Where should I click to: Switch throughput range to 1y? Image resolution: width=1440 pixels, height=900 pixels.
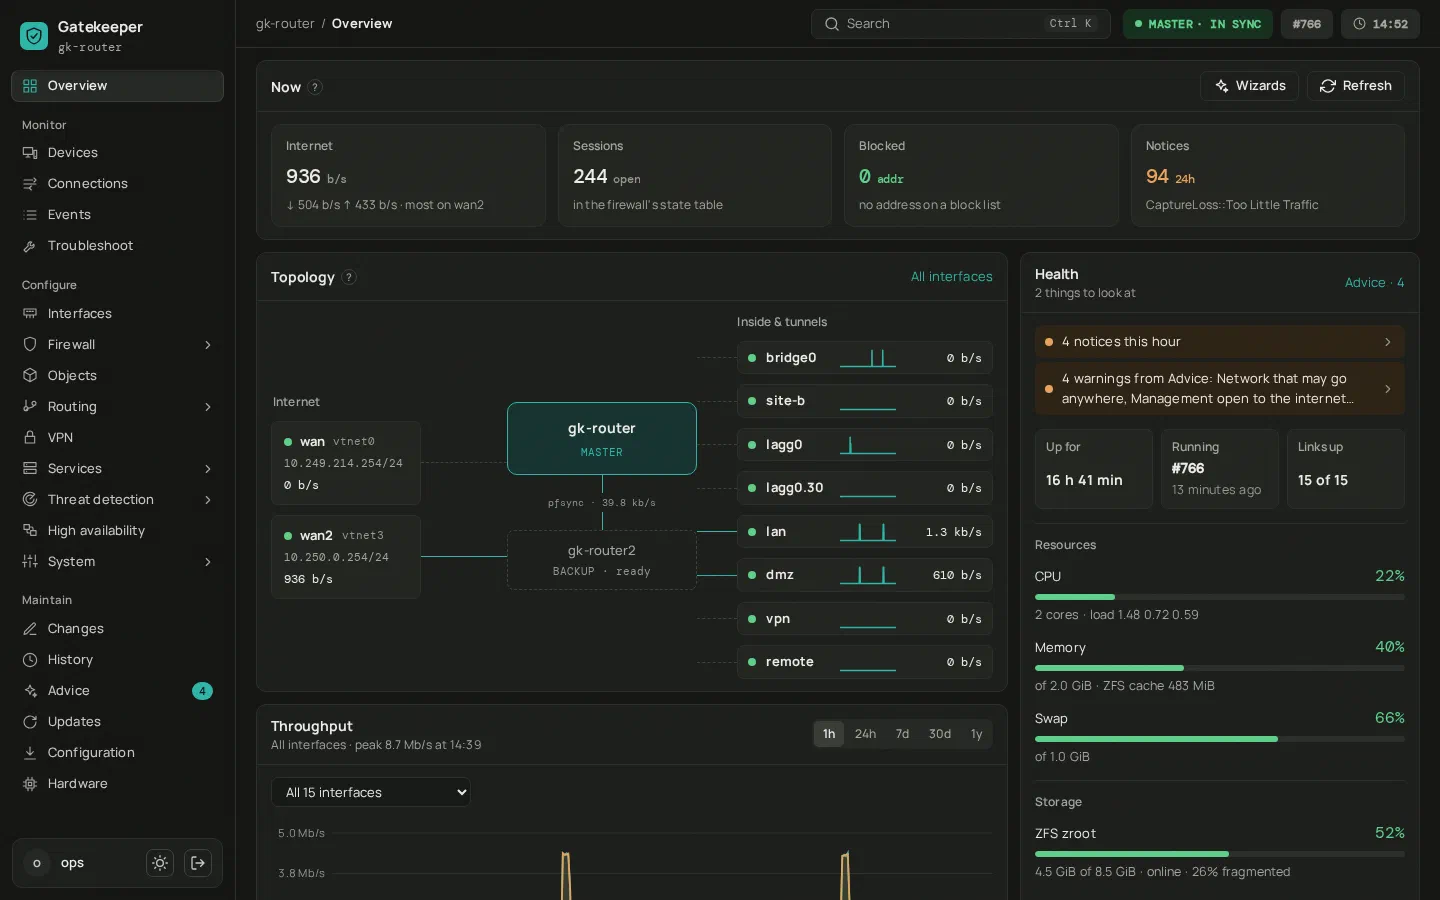[x=977, y=734]
